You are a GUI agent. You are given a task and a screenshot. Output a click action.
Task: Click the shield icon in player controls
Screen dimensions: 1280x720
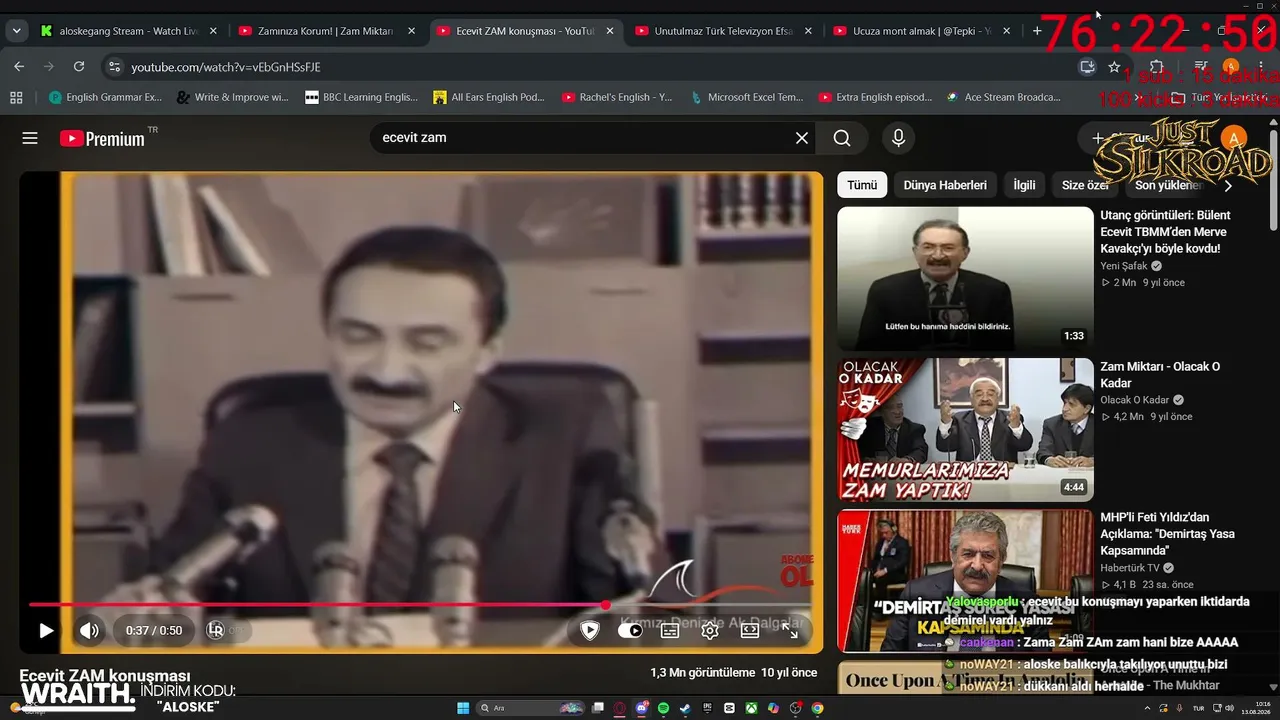click(x=590, y=631)
